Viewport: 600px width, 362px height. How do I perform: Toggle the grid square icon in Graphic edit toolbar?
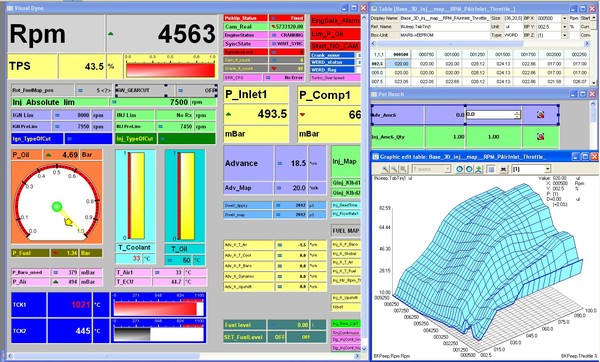click(x=491, y=169)
